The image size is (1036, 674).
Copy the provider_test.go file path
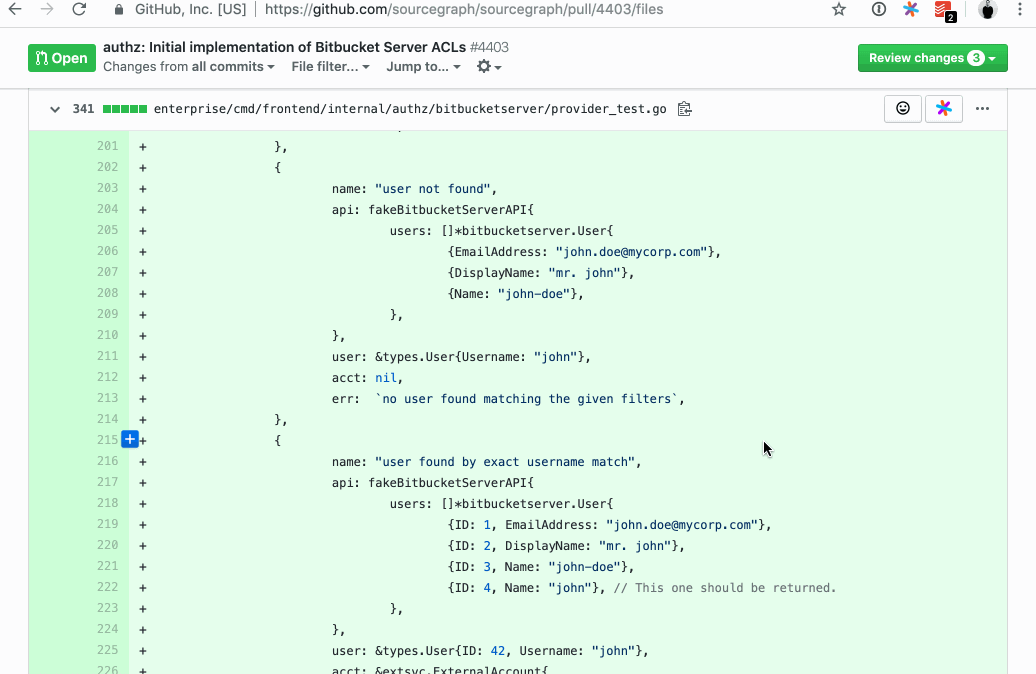tap(684, 109)
